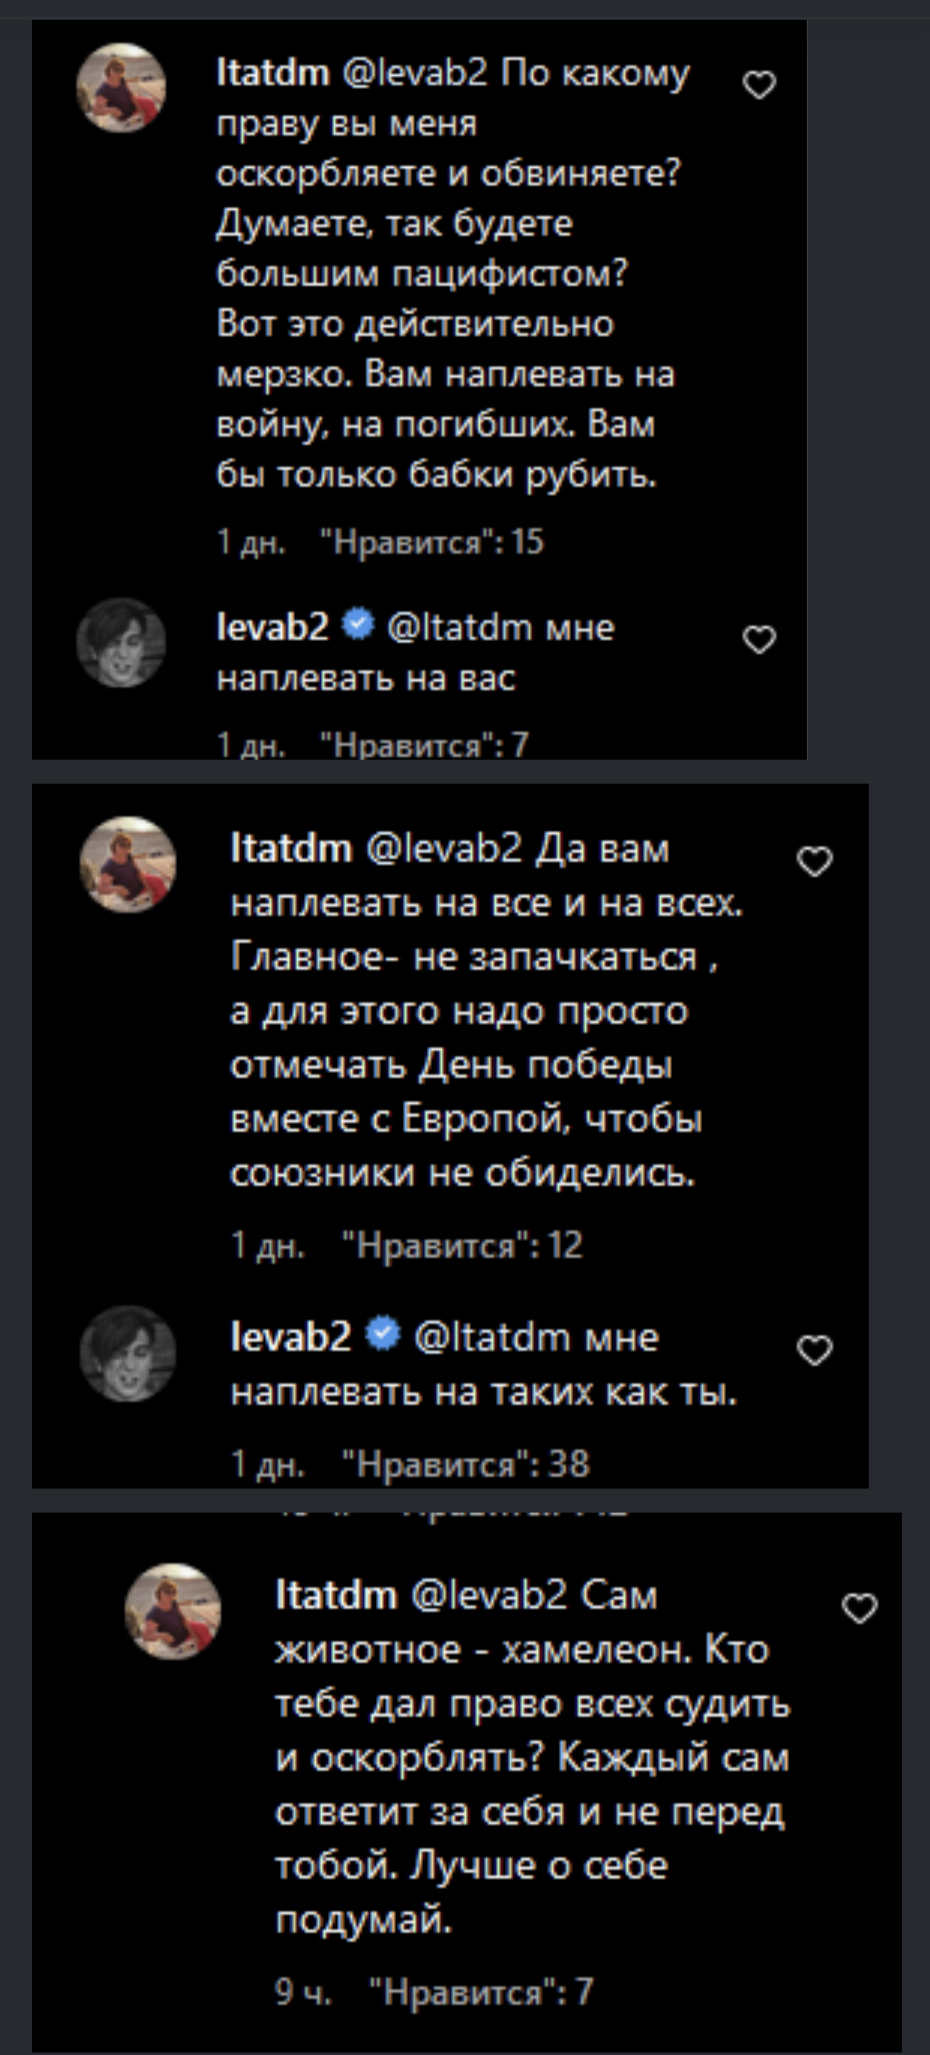This screenshot has height=2055, width=930.
Task: Click the verified badge in the "таких как ты" reply
Action: click(x=383, y=1335)
